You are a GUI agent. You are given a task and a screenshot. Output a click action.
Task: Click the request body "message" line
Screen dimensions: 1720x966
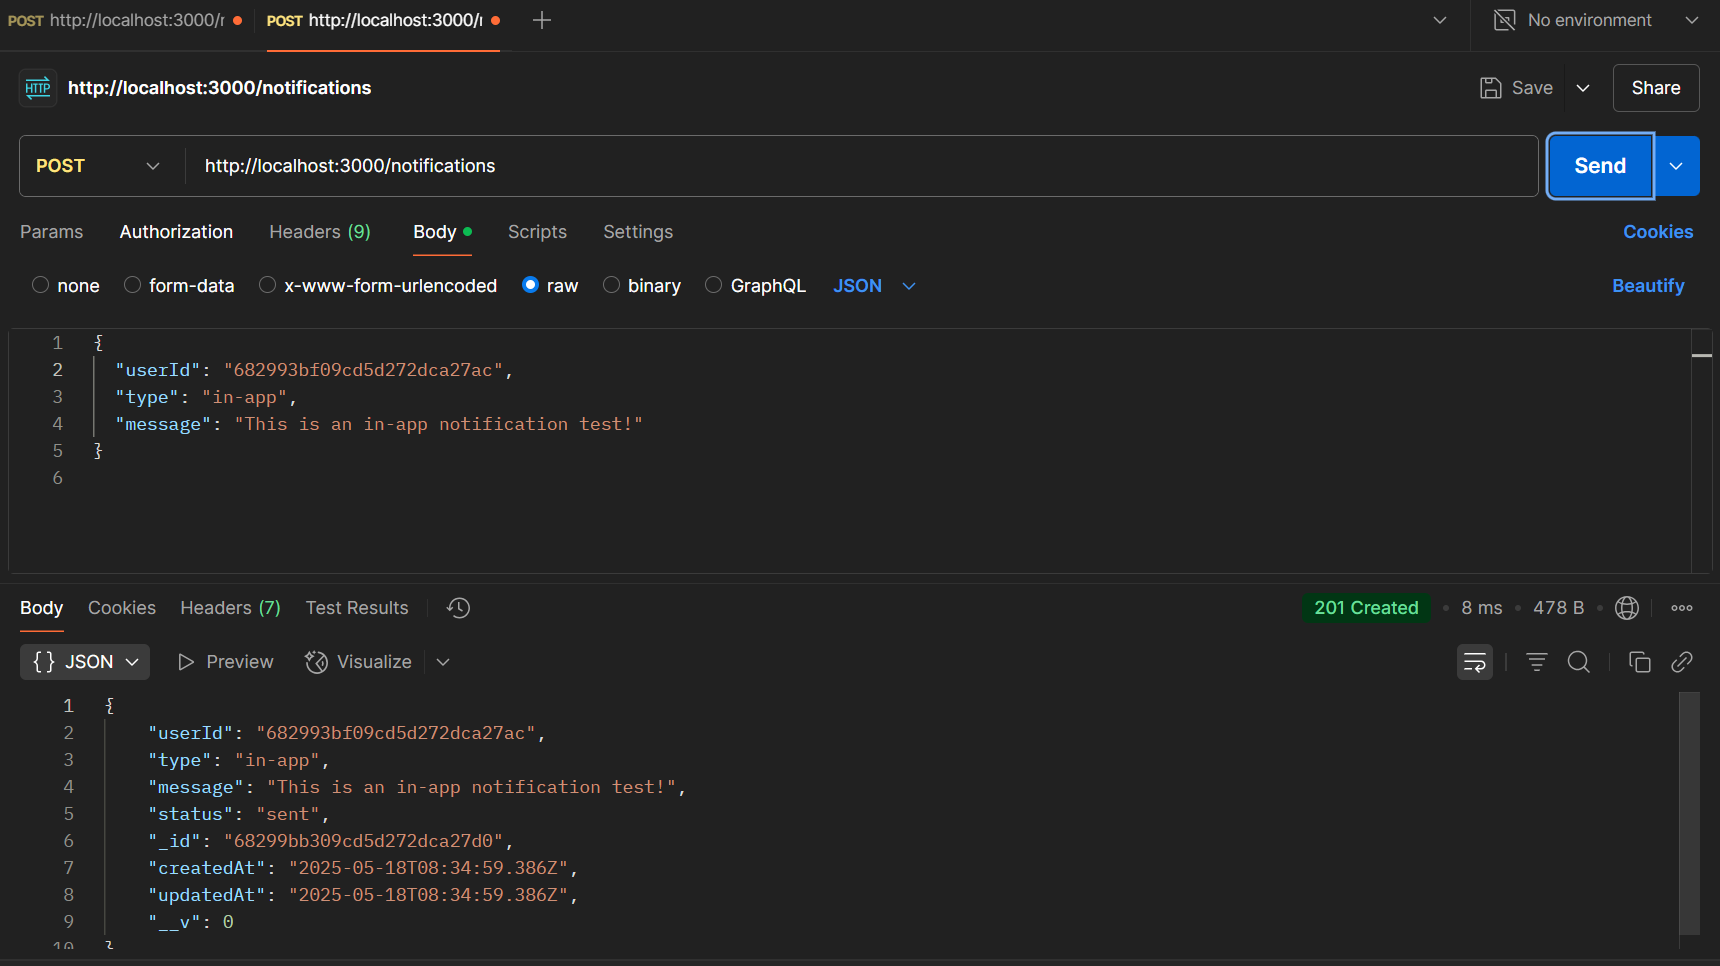(379, 424)
